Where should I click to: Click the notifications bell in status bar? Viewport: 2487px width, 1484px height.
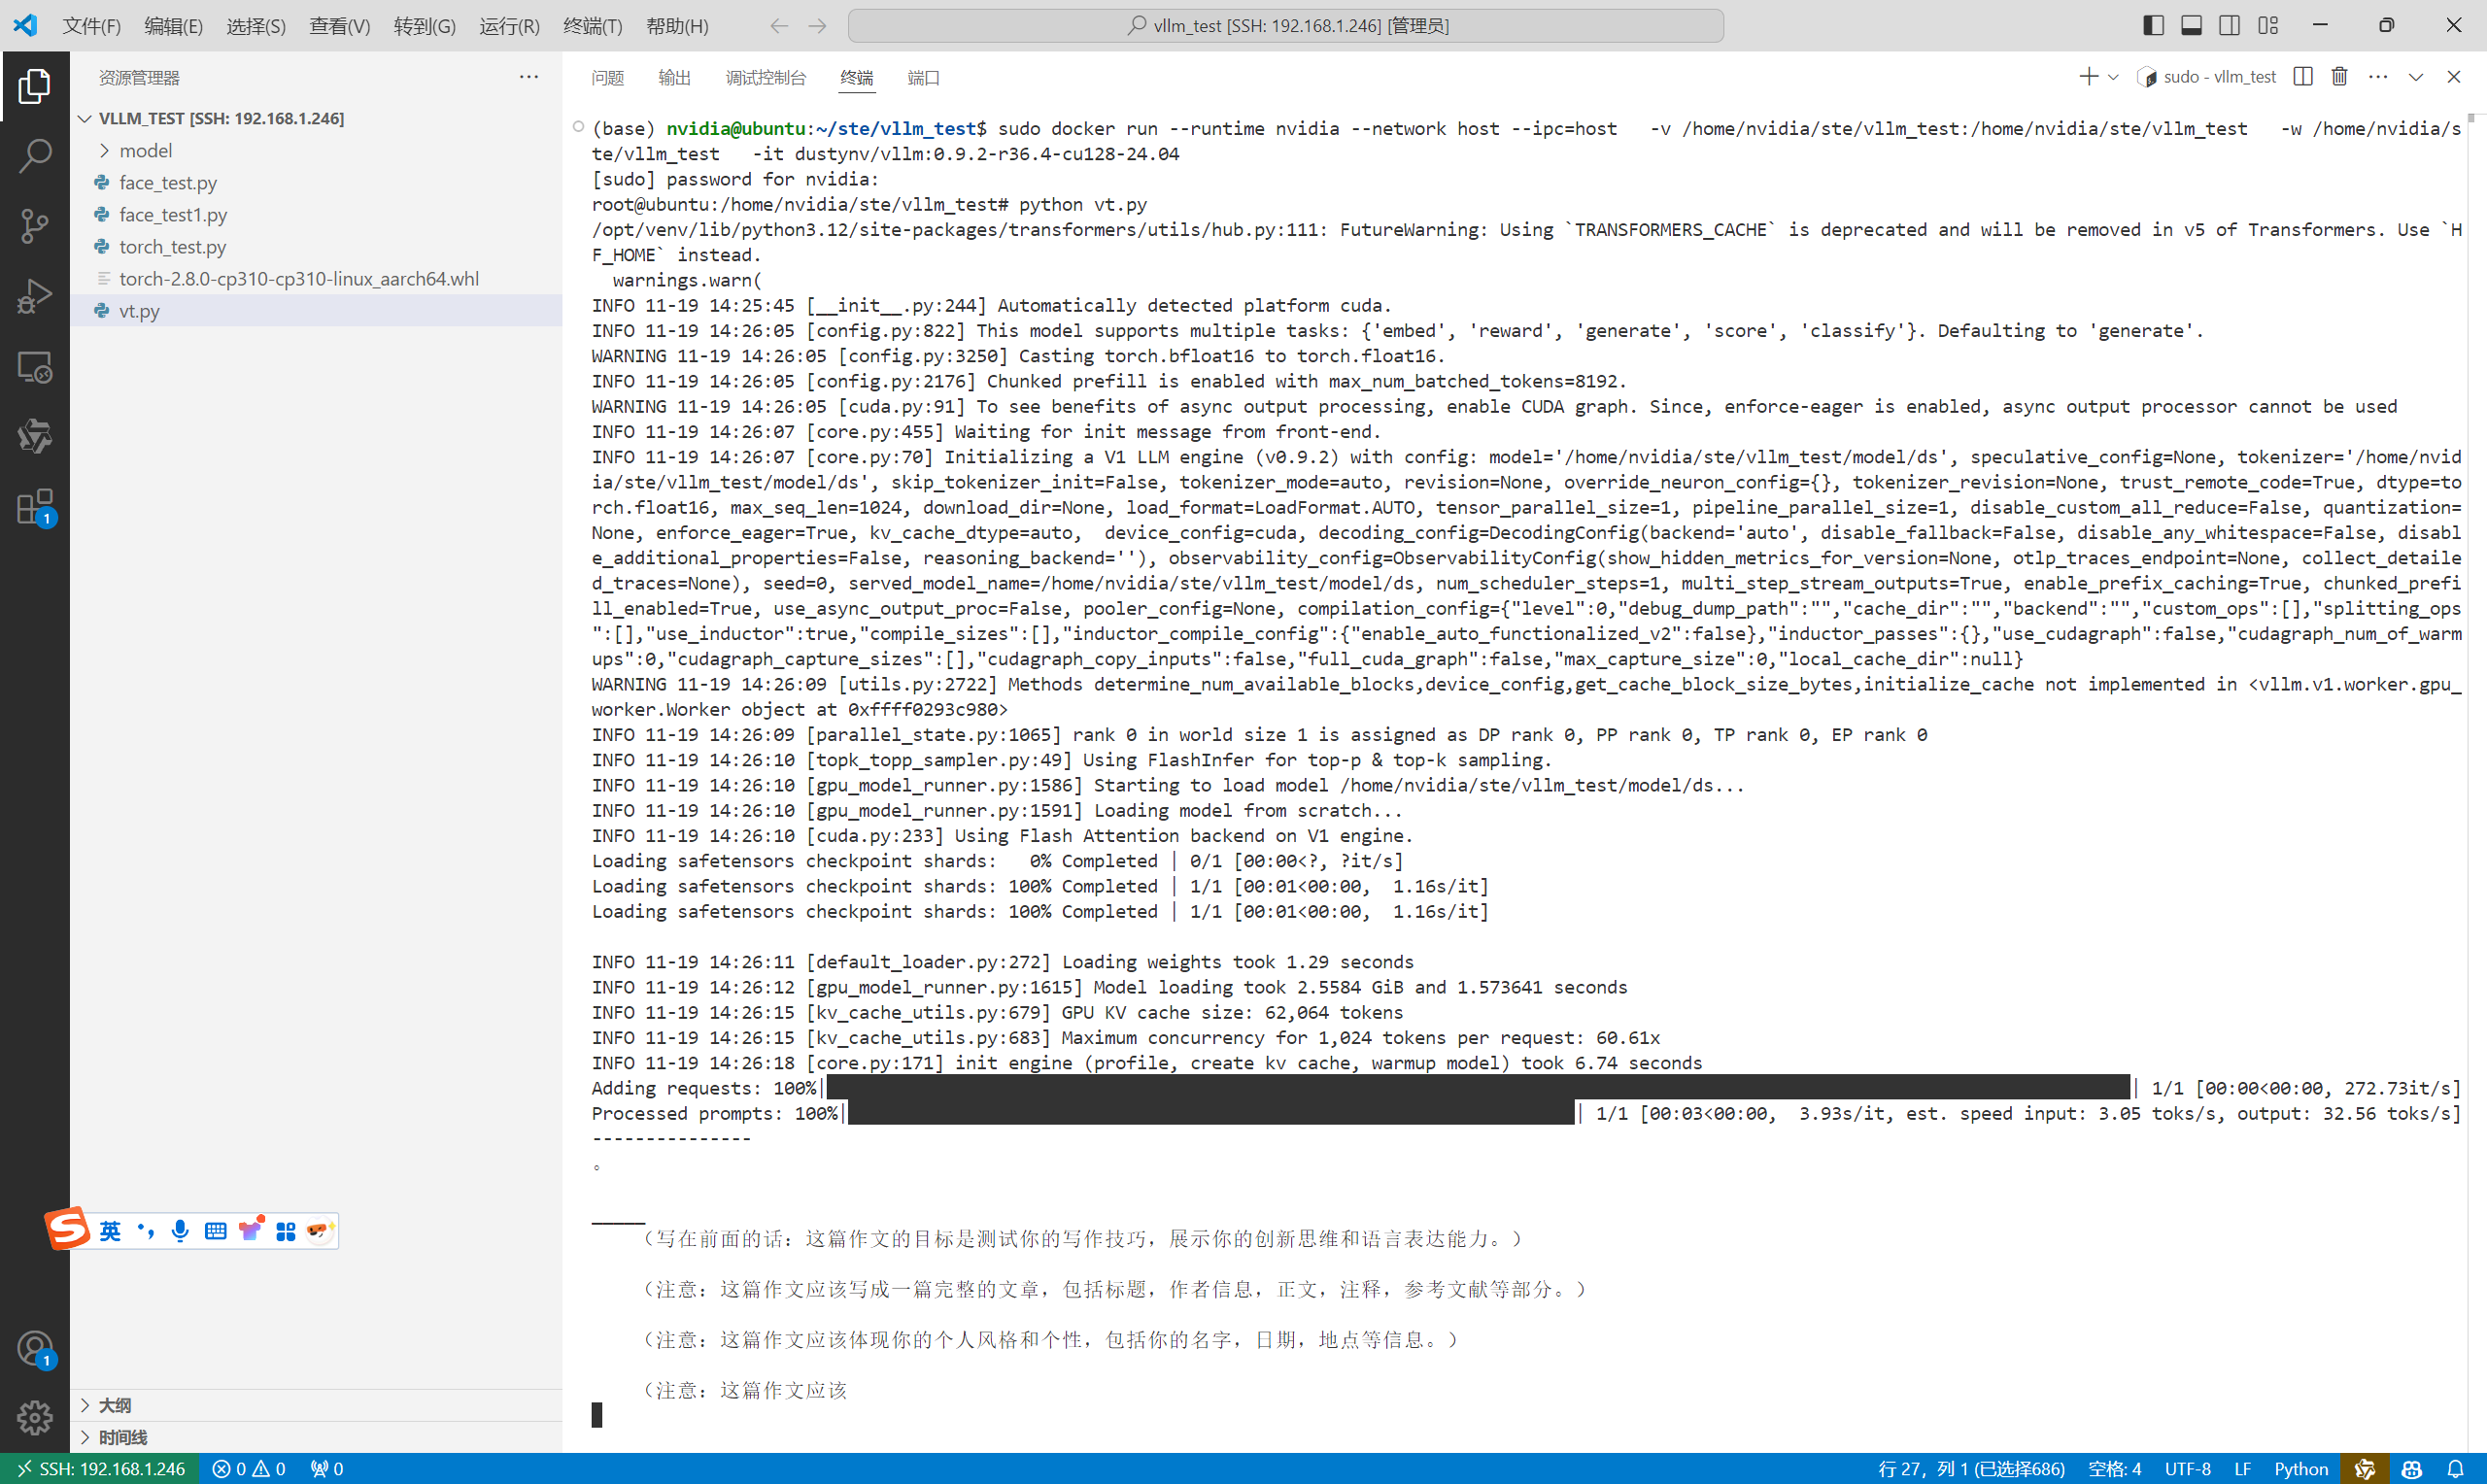pos(2459,1468)
